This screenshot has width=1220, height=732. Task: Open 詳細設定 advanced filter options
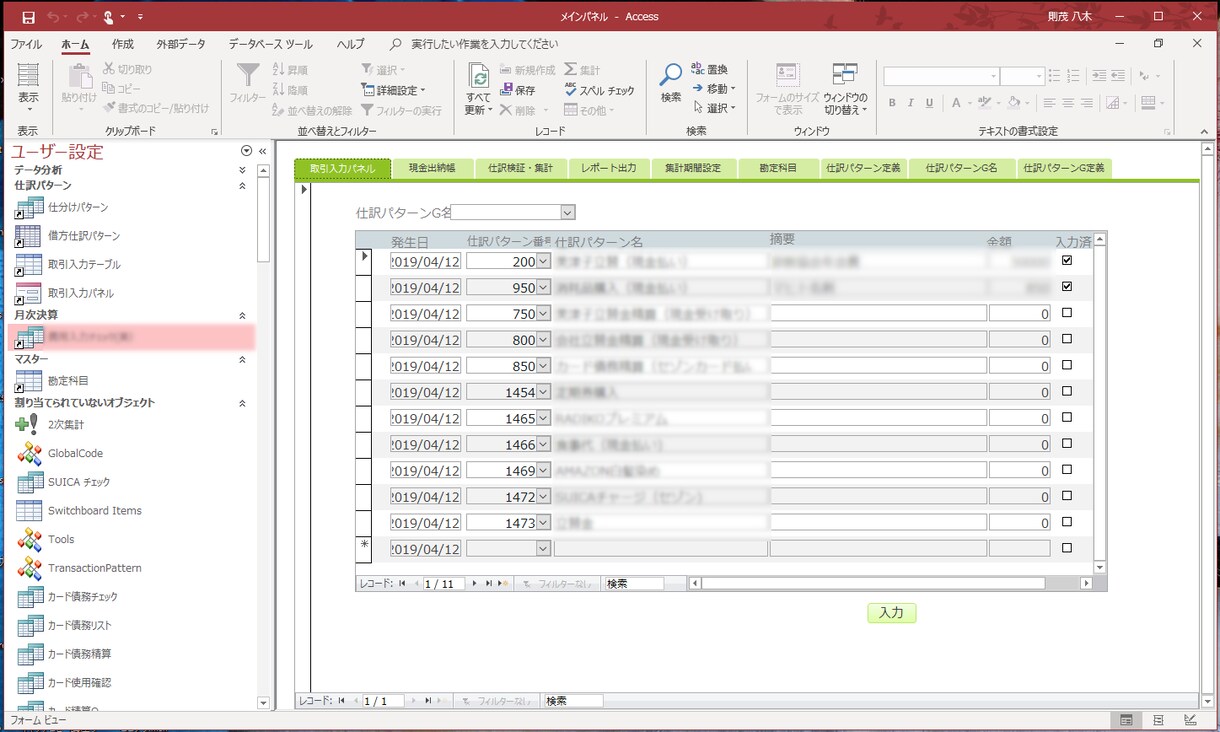point(393,90)
